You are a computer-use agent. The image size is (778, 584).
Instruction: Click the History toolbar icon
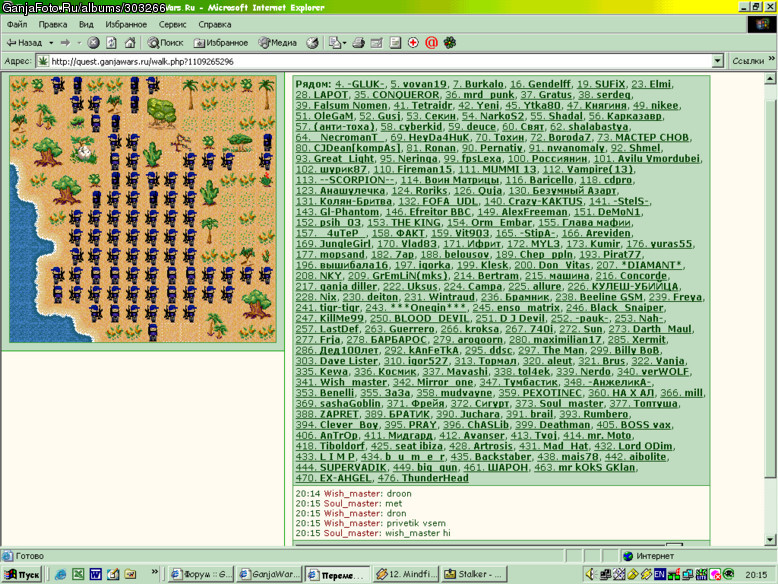pyautogui.click(x=312, y=43)
